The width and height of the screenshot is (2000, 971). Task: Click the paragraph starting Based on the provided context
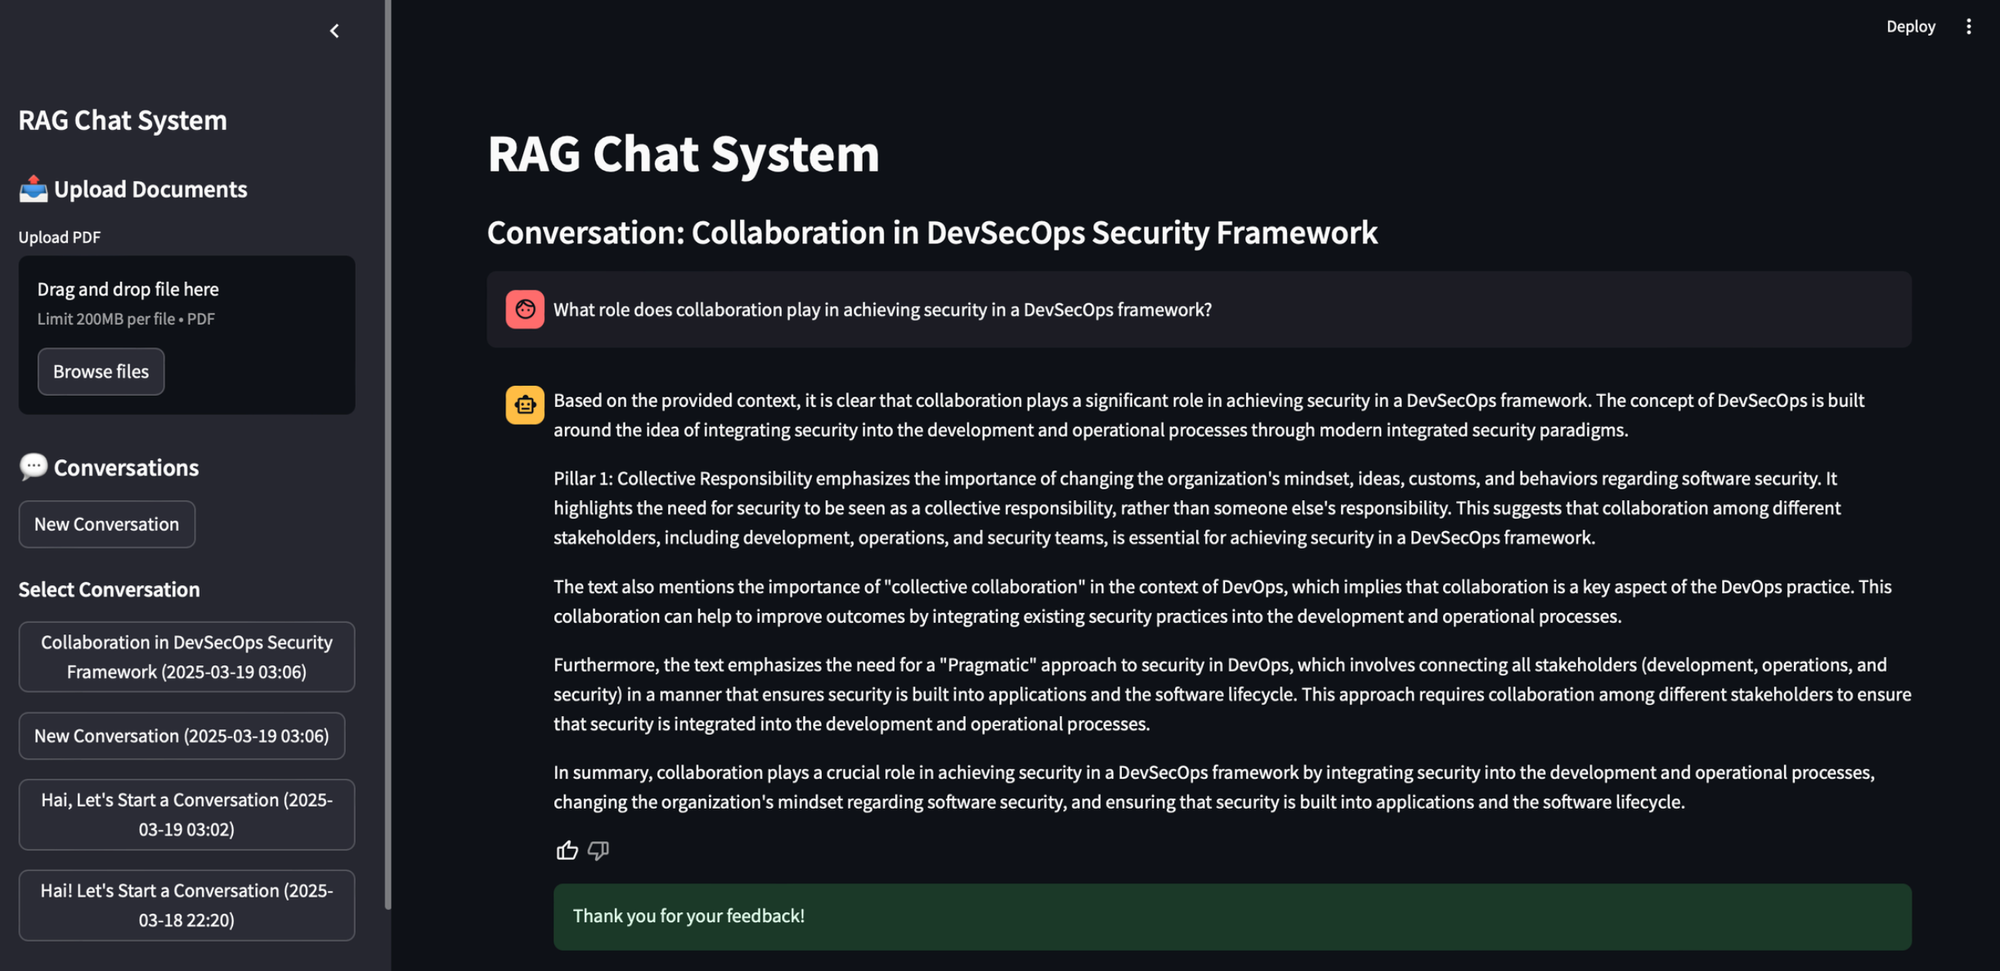point(1209,415)
